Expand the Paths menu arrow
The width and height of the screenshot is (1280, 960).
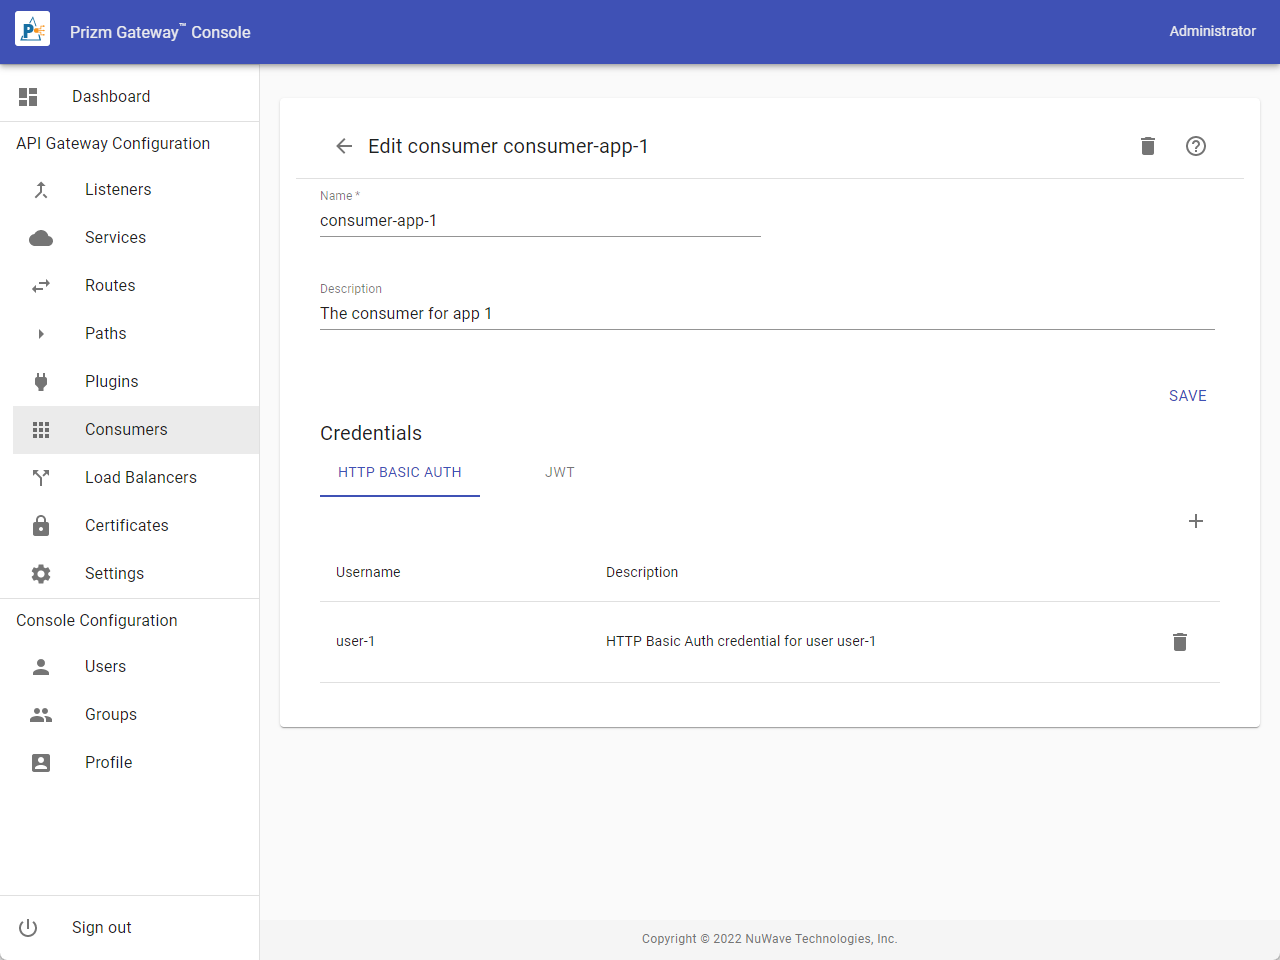pyautogui.click(x=41, y=333)
